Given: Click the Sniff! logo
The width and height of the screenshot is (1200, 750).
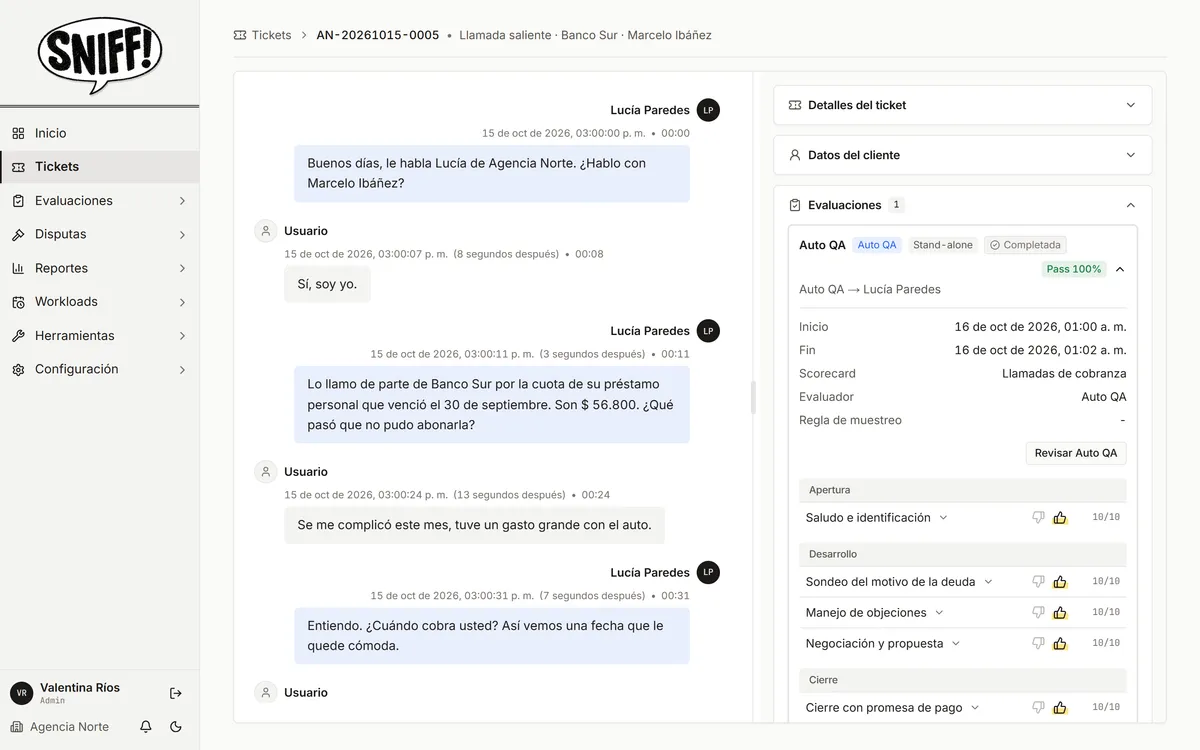Looking at the screenshot, I should pyautogui.click(x=100, y=54).
